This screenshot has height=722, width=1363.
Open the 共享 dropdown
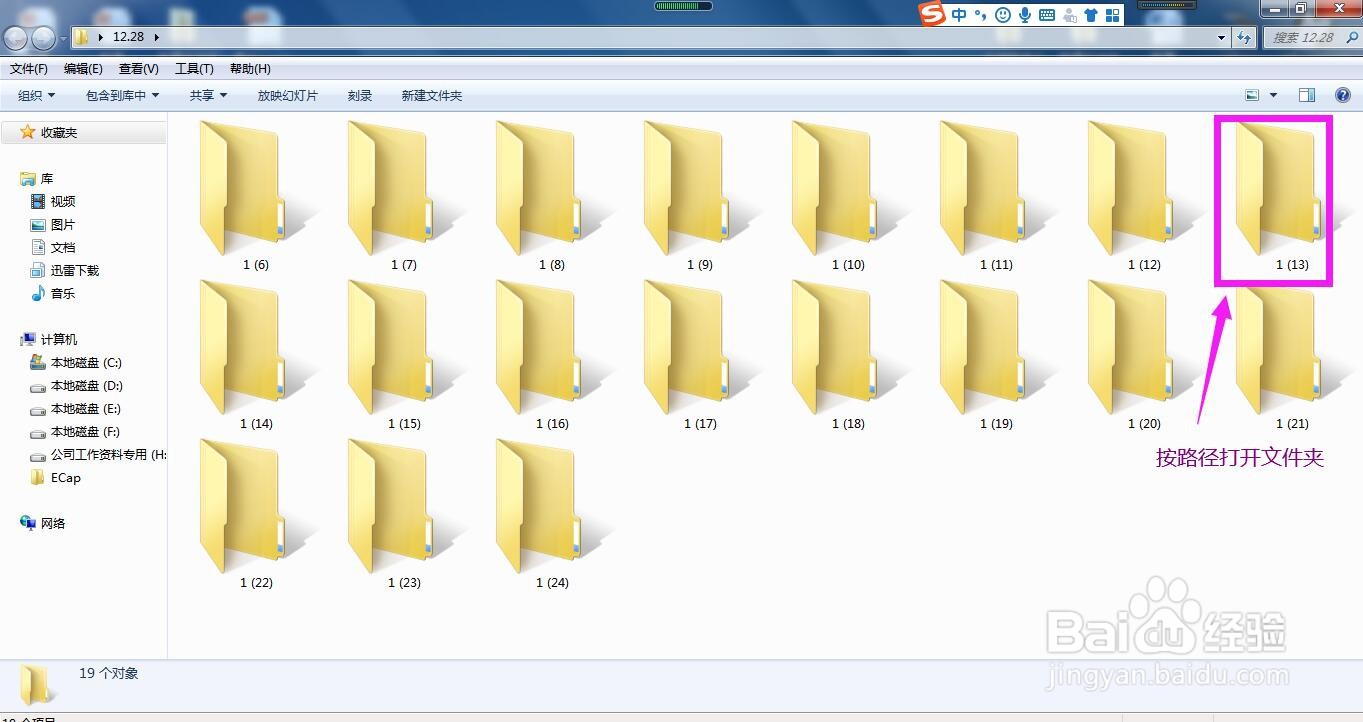(208, 96)
